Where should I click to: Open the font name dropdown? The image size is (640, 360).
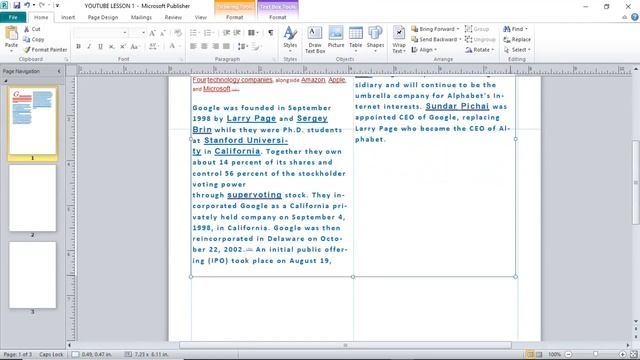pyautogui.click(x=124, y=33)
